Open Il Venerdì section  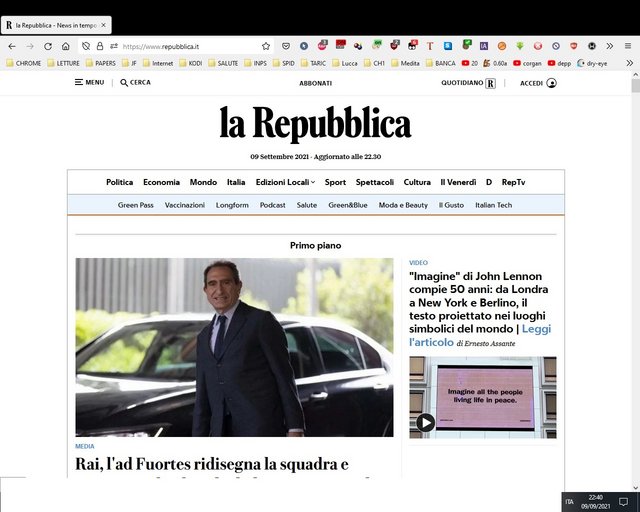(x=458, y=182)
